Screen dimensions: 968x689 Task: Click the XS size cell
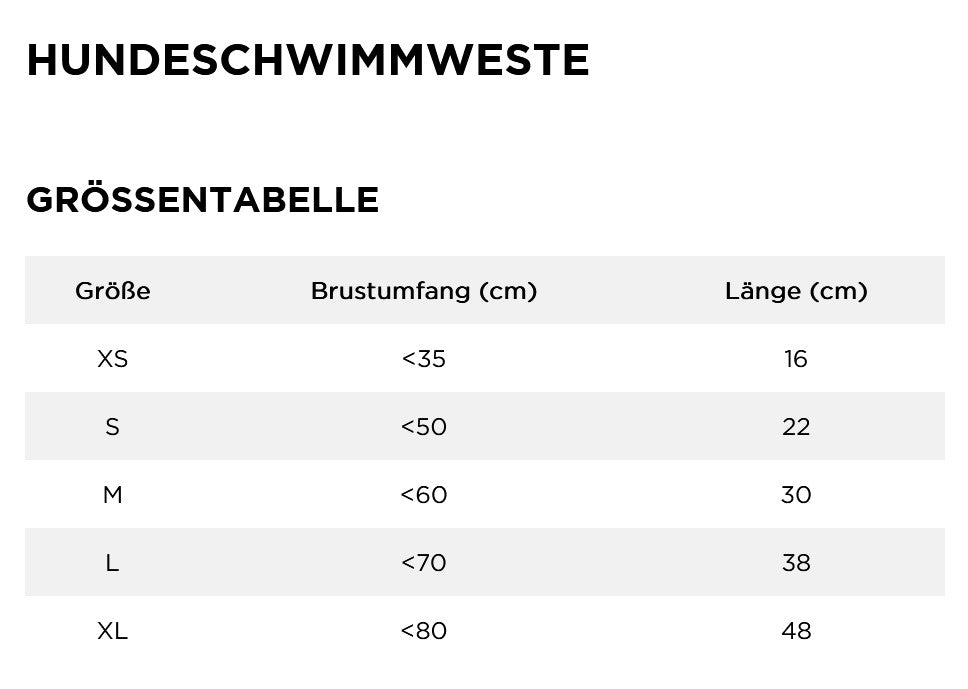coord(112,359)
